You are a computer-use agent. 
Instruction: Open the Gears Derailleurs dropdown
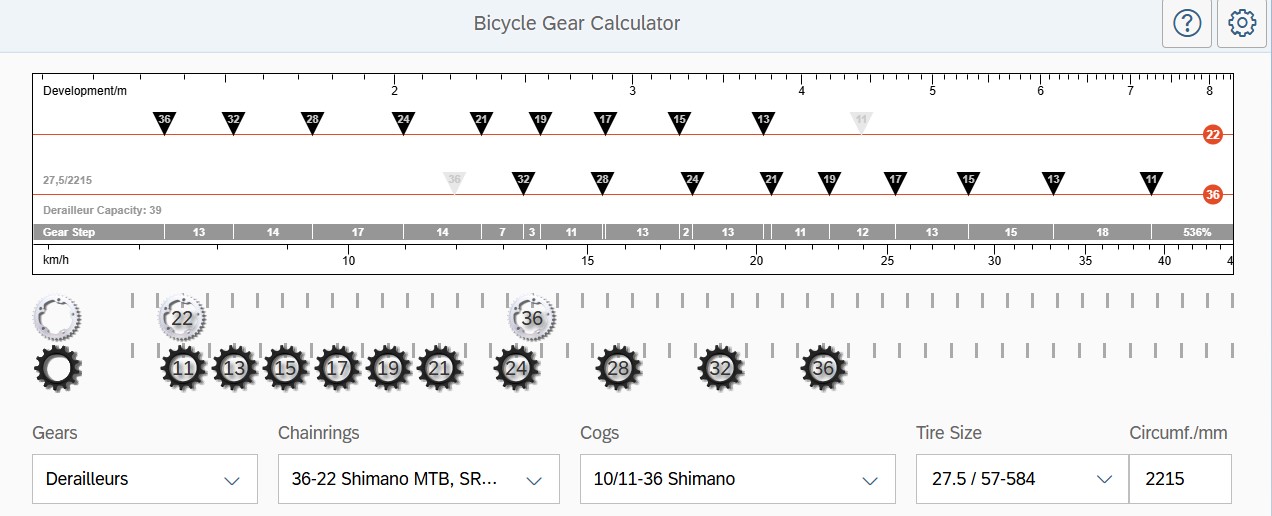pyautogui.click(x=144, y=479)
